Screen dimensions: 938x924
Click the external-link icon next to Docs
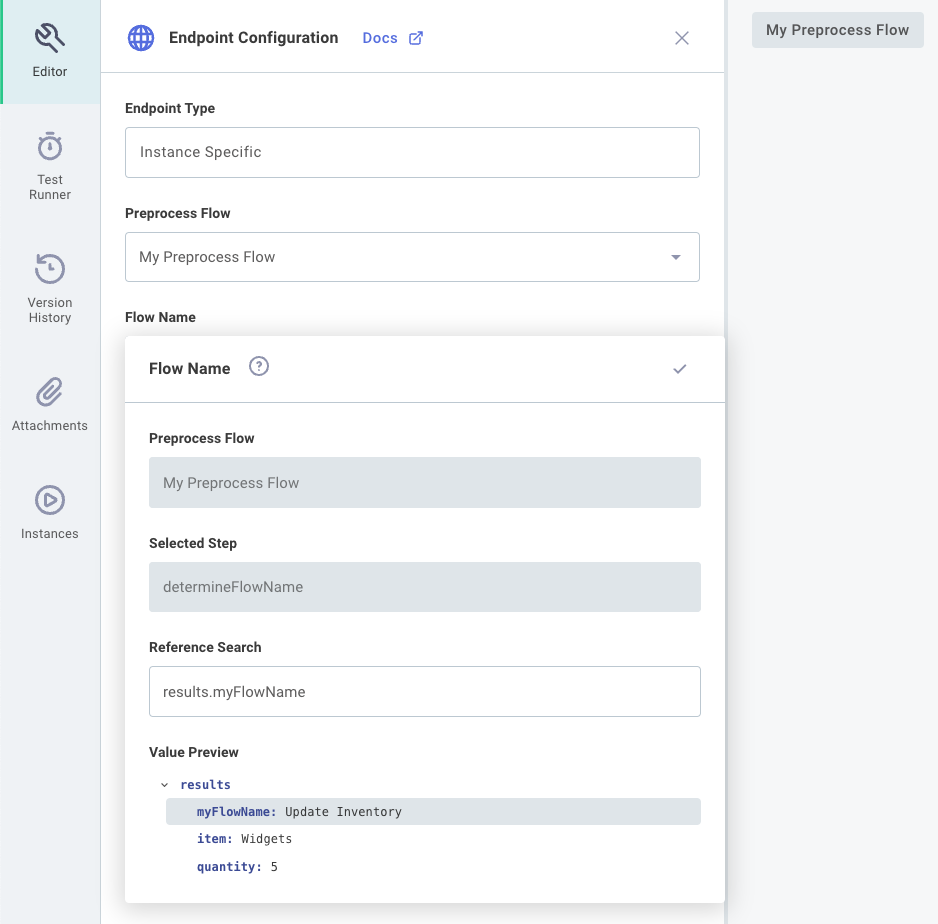click(x=415, y=37)
